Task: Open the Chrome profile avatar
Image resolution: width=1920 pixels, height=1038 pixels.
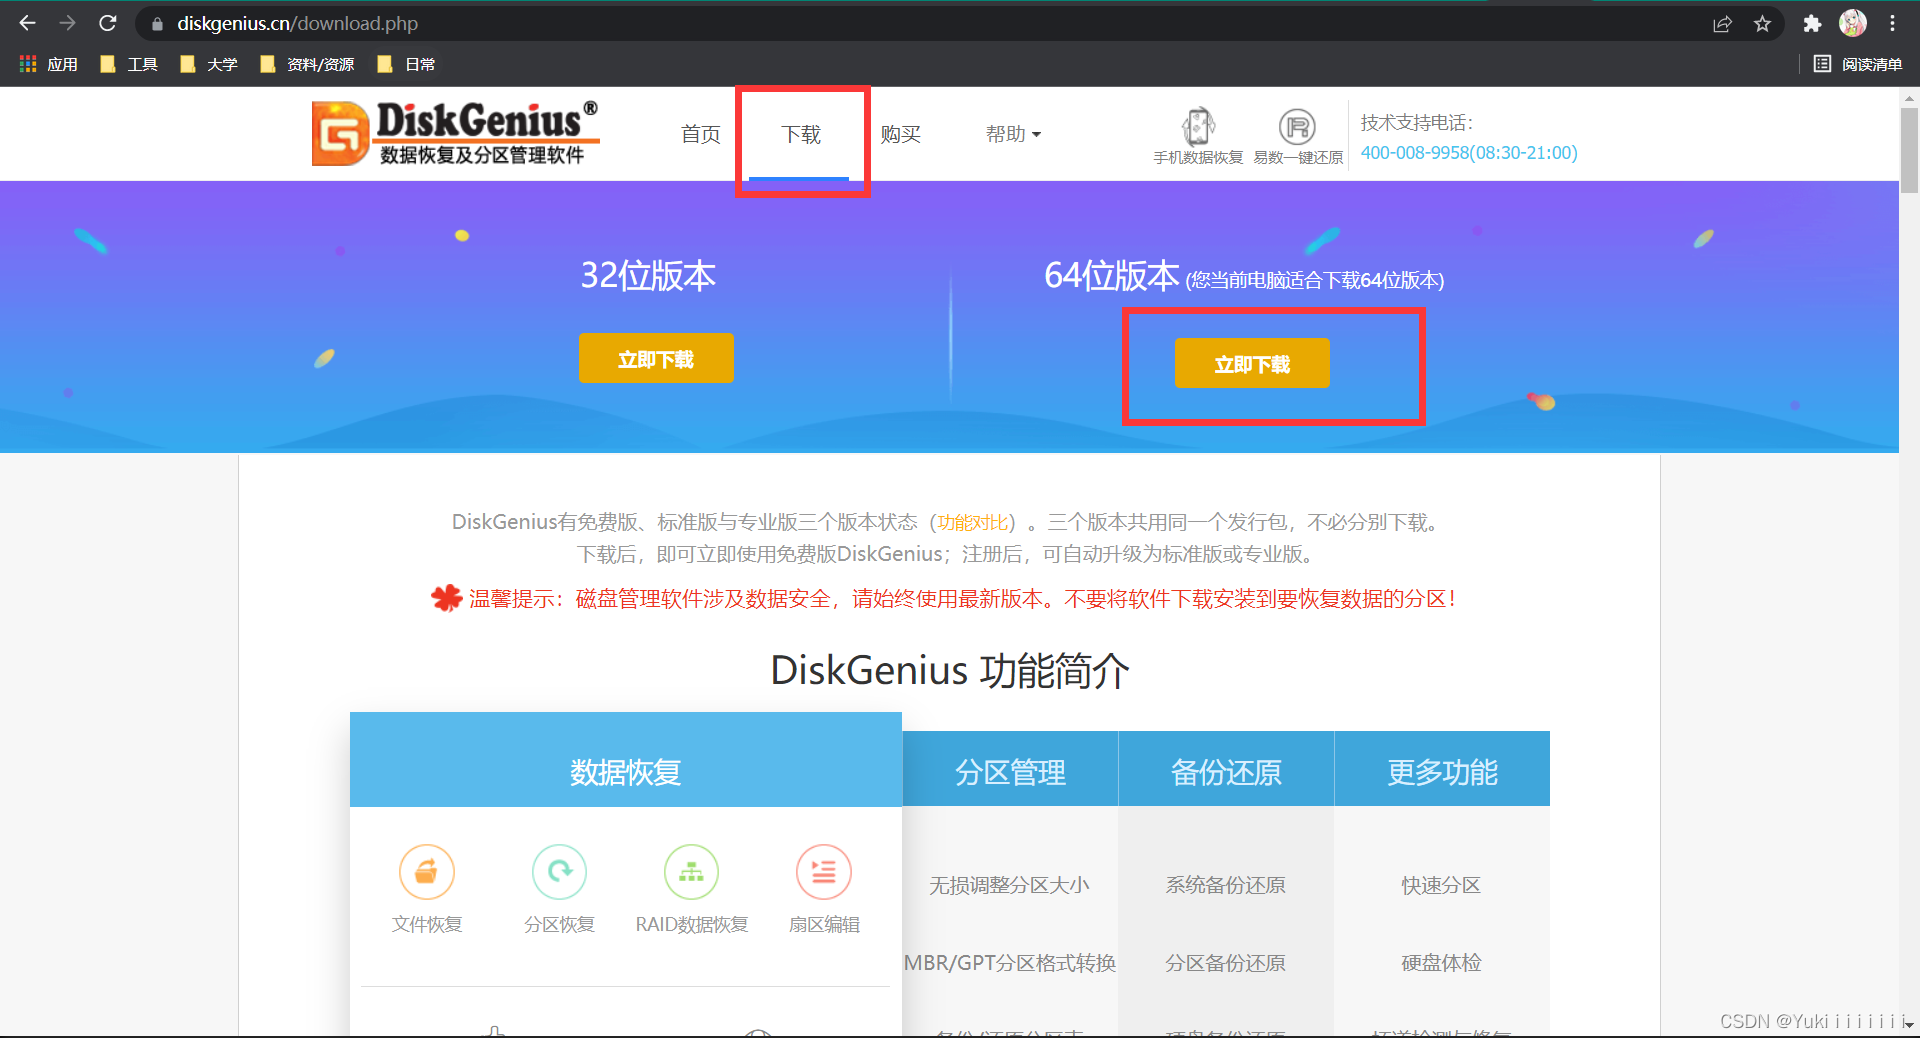Action: (x=1853, y=23)
